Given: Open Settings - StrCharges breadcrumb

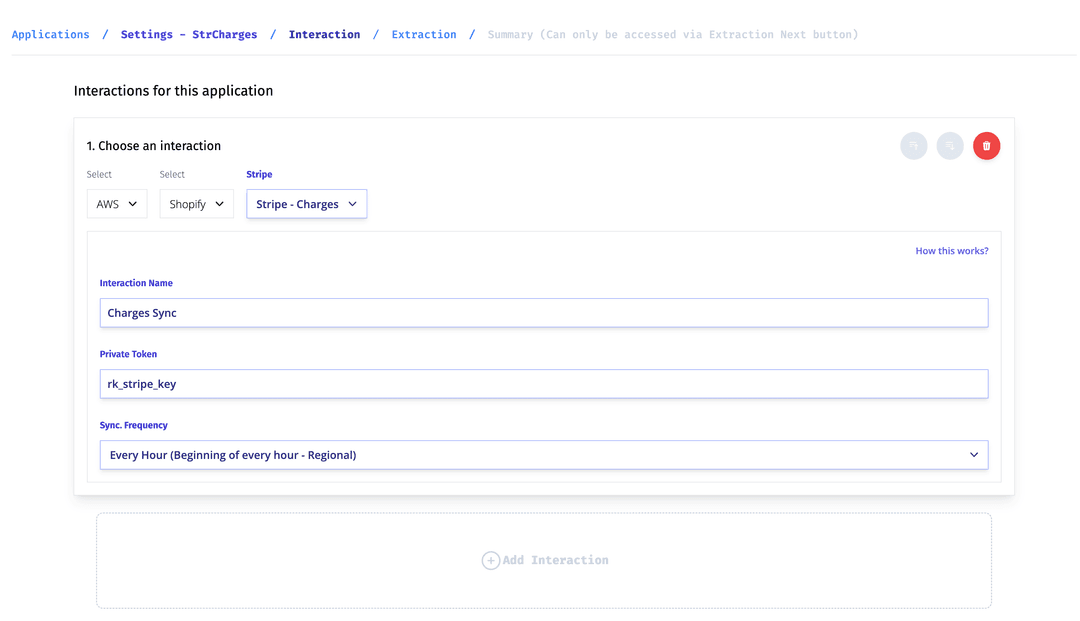Looking at the screenshot, I should (x=189, y=34).
